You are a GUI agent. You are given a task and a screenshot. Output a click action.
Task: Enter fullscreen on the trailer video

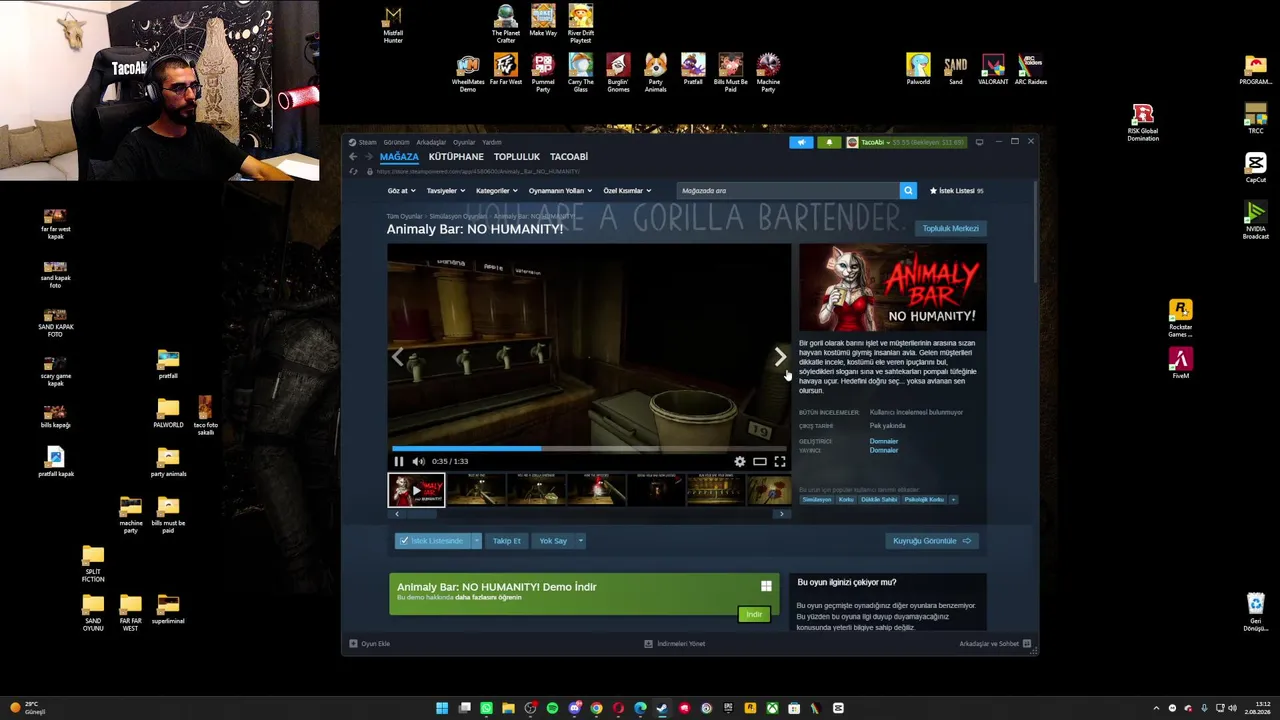[x=780, y=461]
